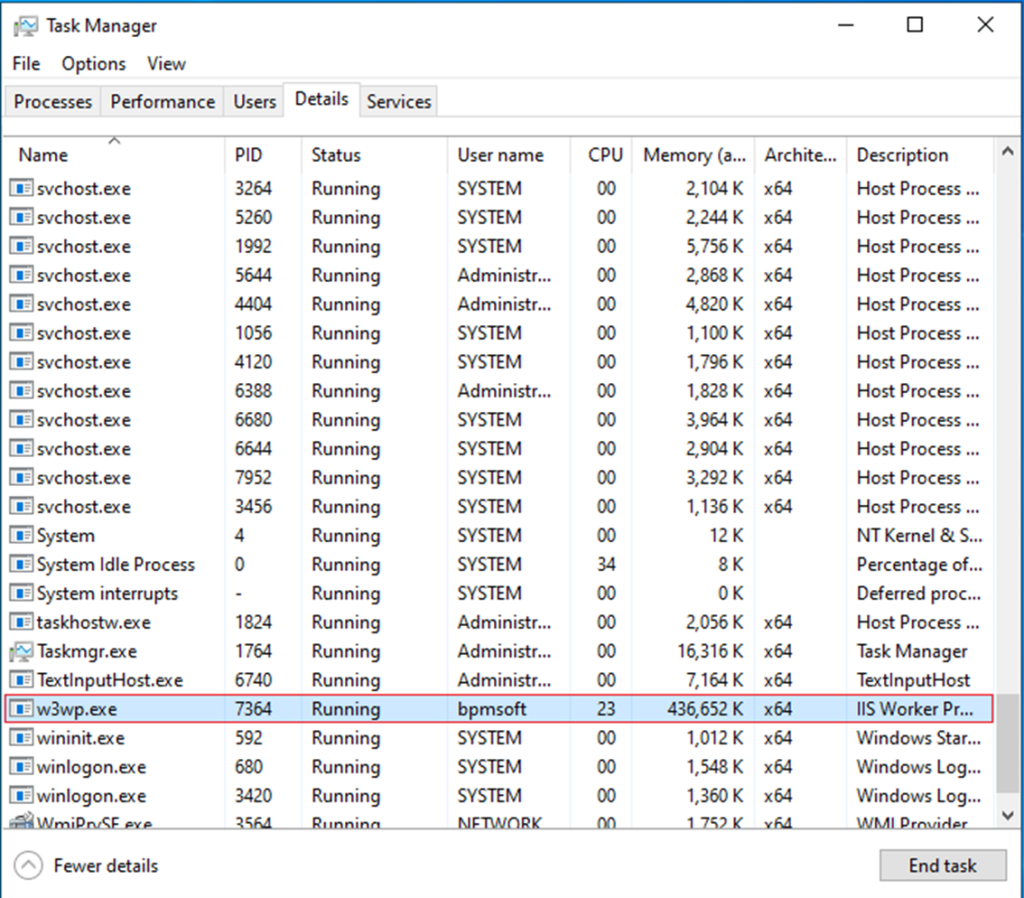Click TextInputHost.exe memory 7,164 K
The image size is (1024, 898).
pos(714,680)
